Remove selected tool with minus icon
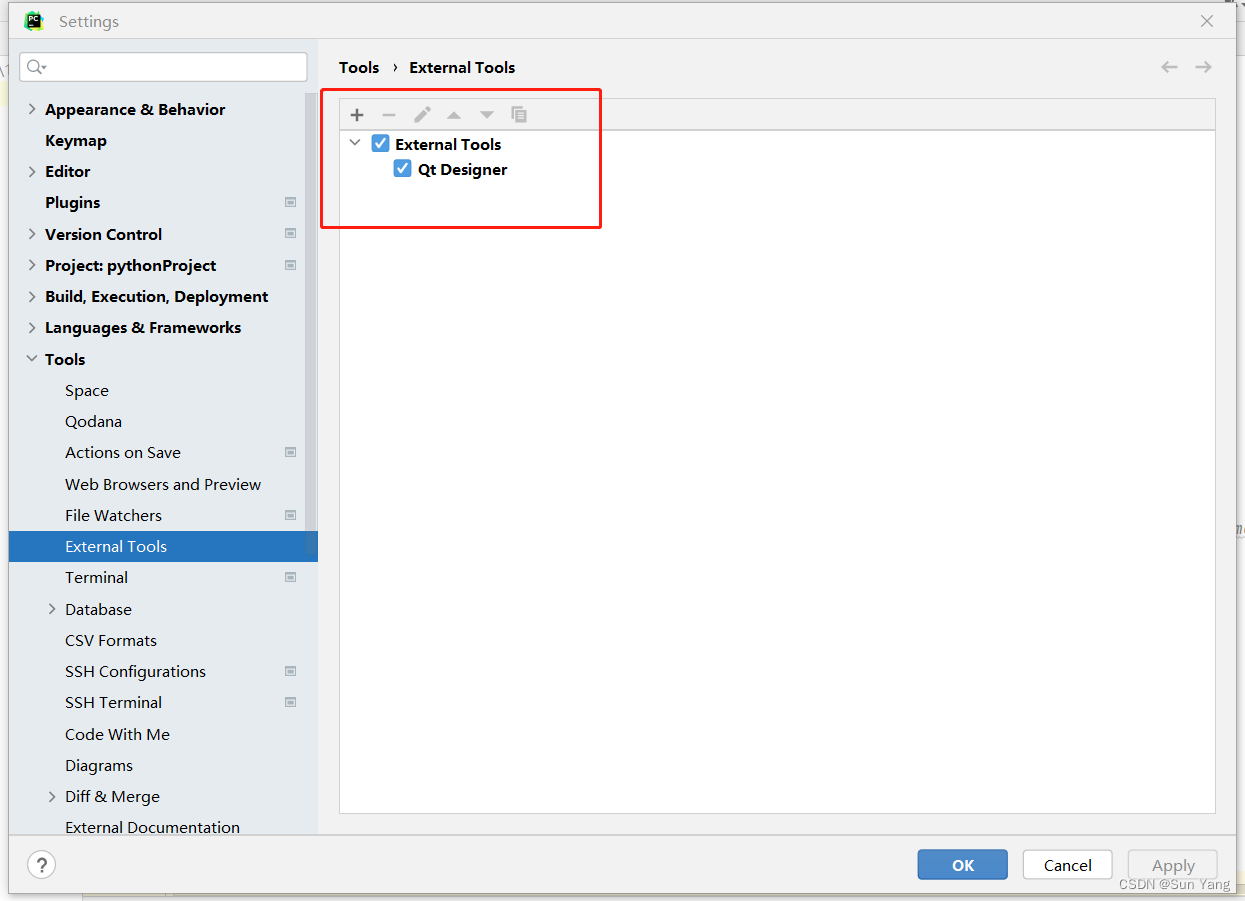Viewport: 1245px width, 901px height. click(389, 115)
